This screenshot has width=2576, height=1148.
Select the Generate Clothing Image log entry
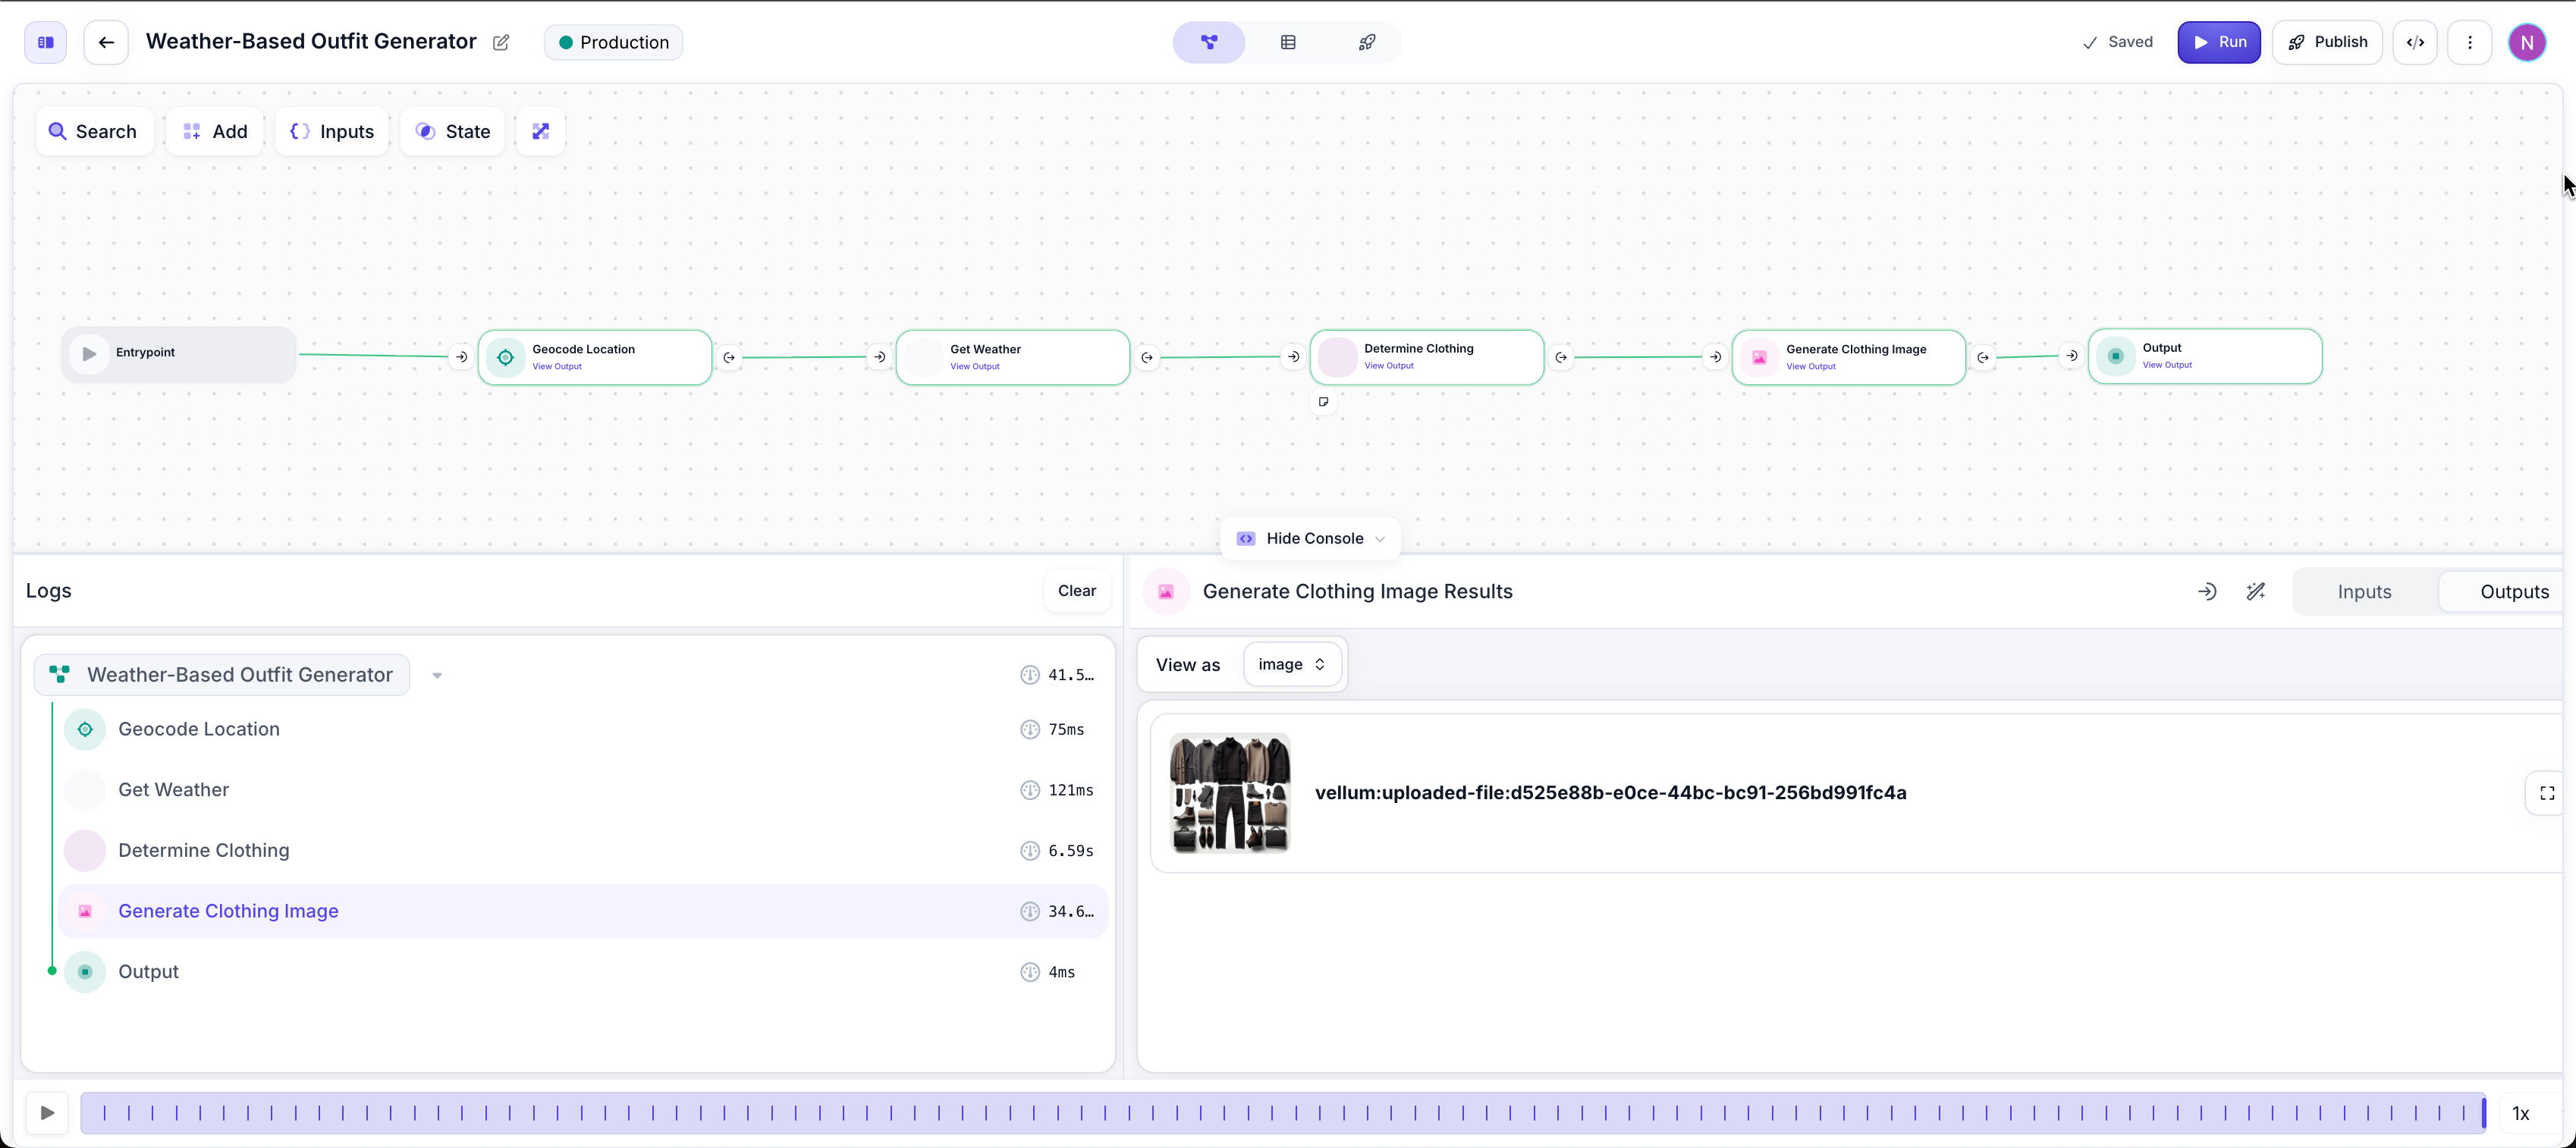pyautogui.click(x=227, y=911)
